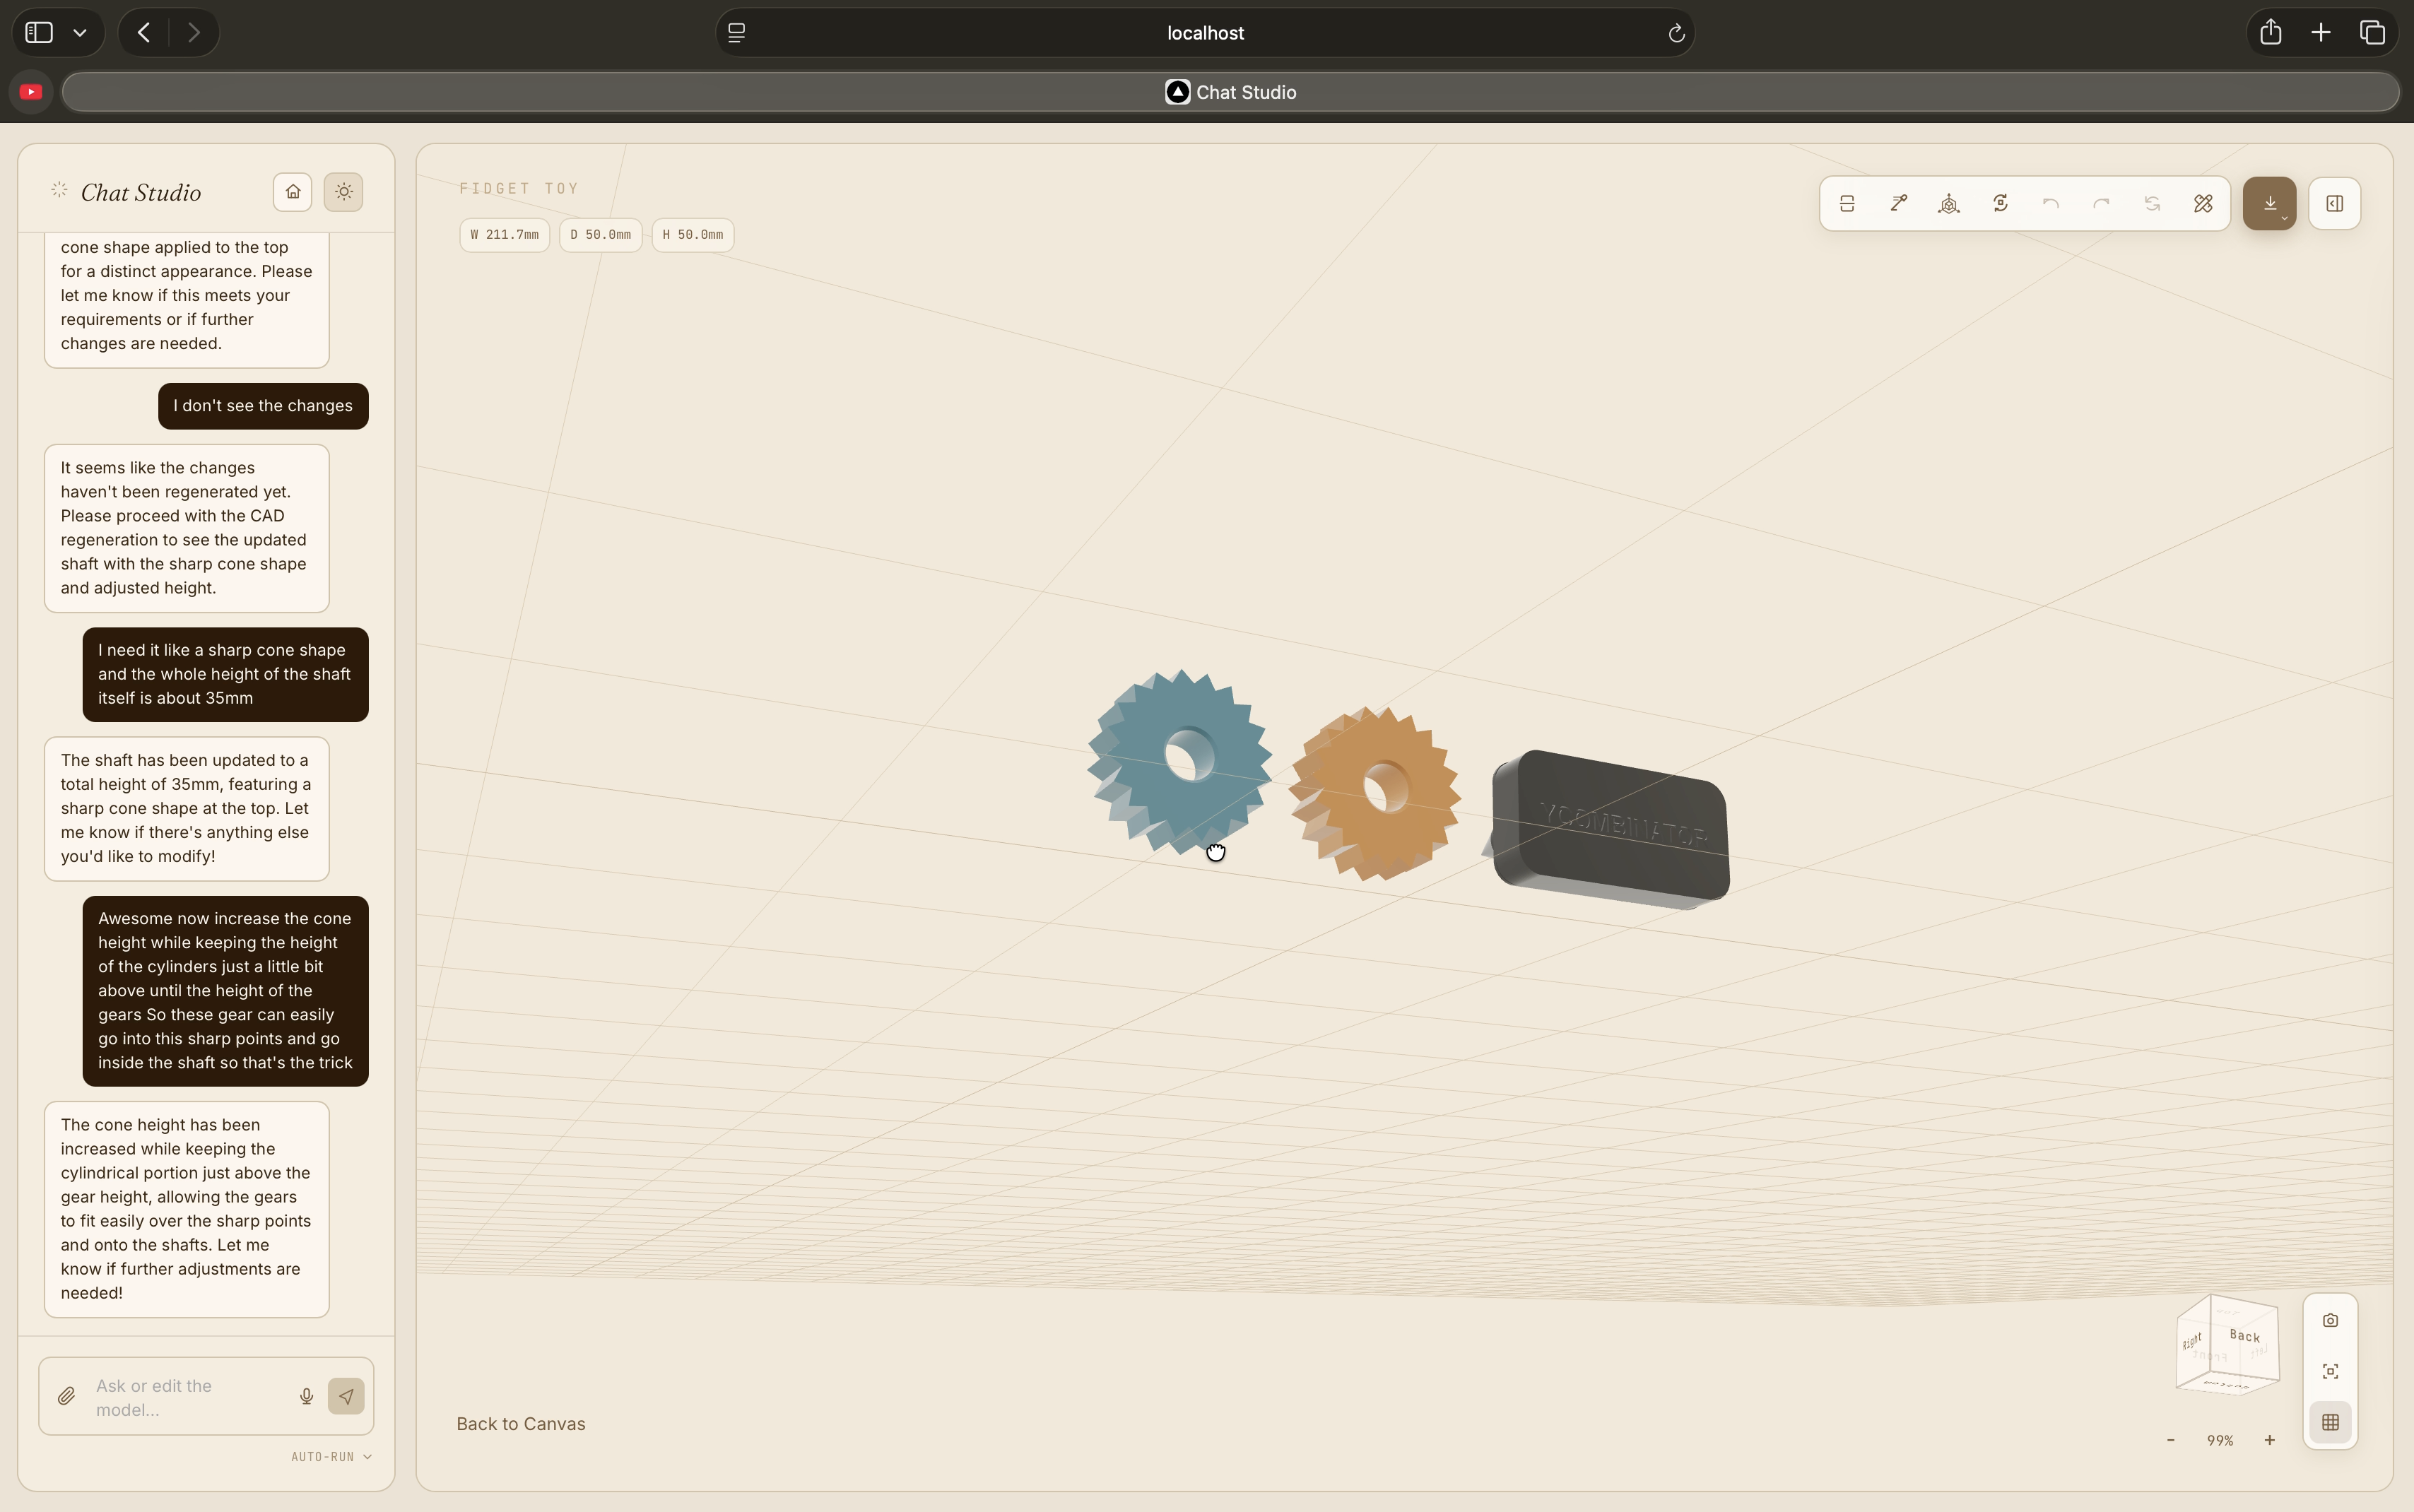This screenshot has height=1512, width=2414.
Task: Expand the AUTO-RUN mode dropdown
Action: click(x=331, y=1457)
